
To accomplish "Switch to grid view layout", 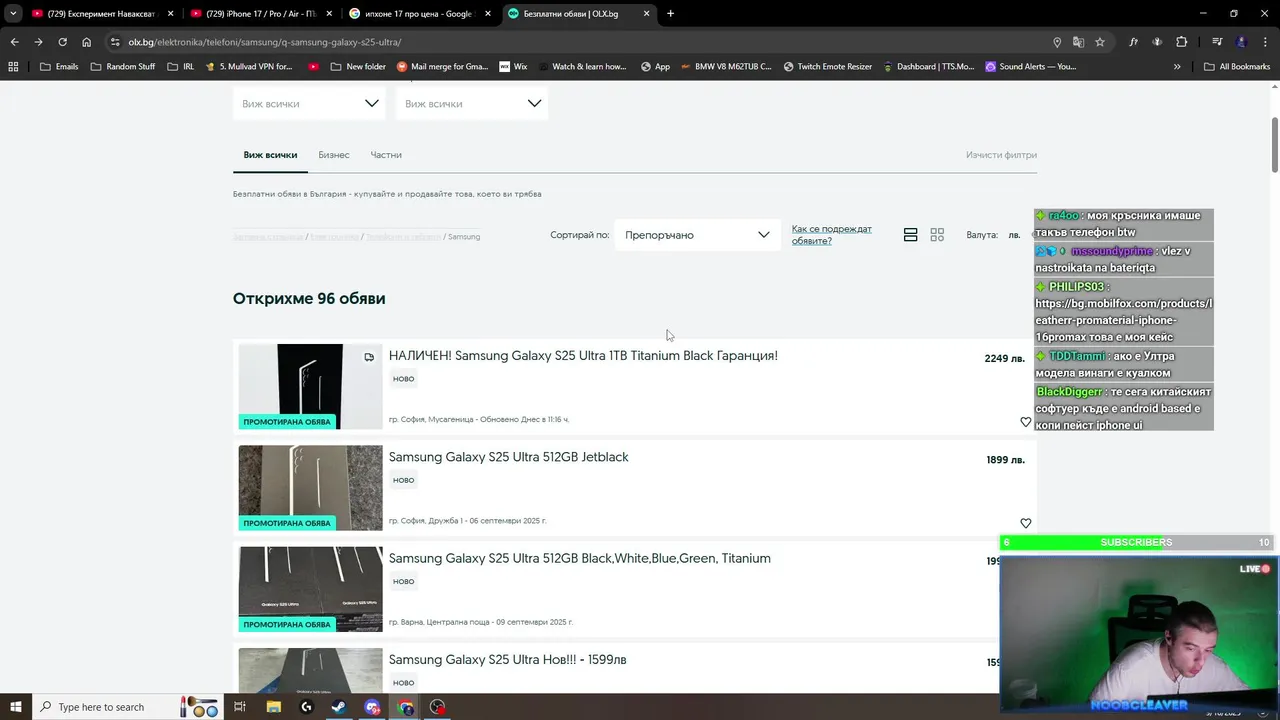I will click(937, 235).
